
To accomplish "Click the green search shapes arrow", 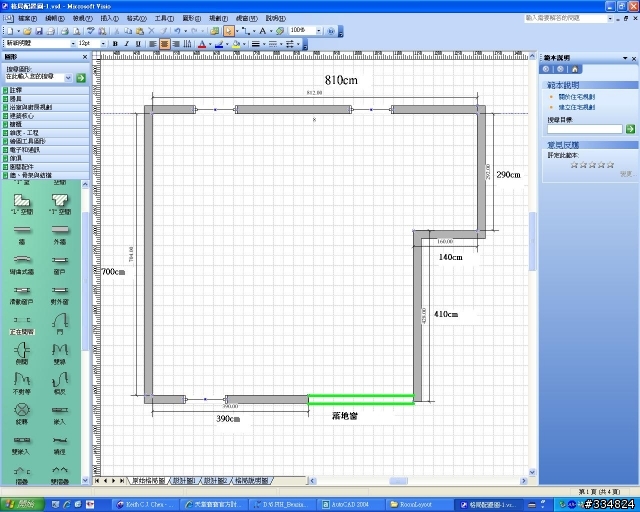I will click(81, 78).
